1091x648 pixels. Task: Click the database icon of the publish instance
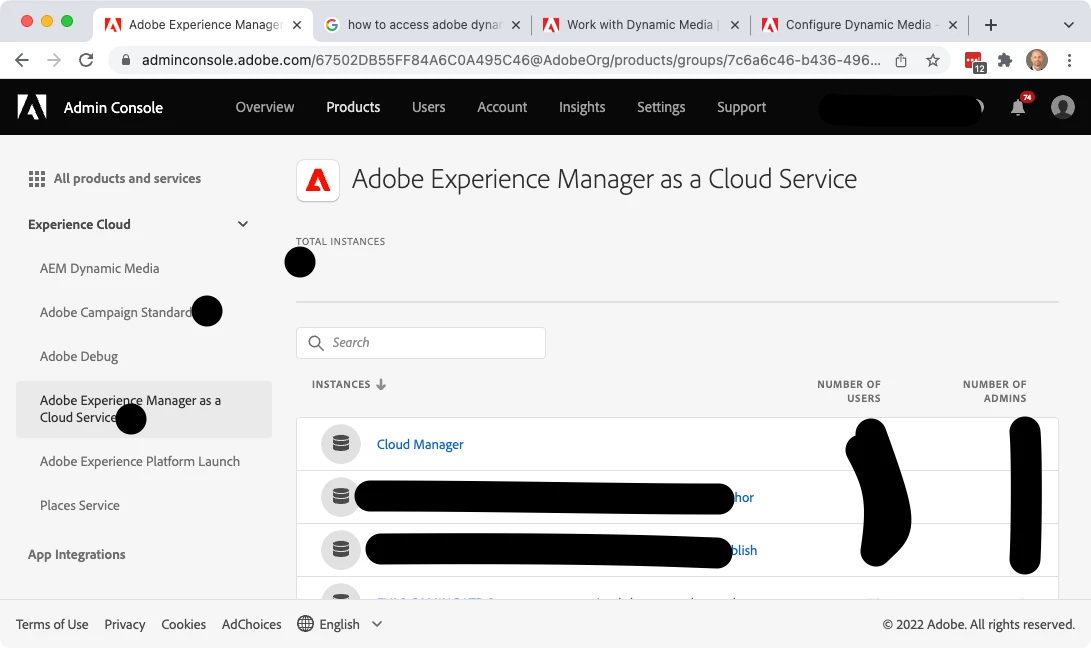tap(341, 550)
